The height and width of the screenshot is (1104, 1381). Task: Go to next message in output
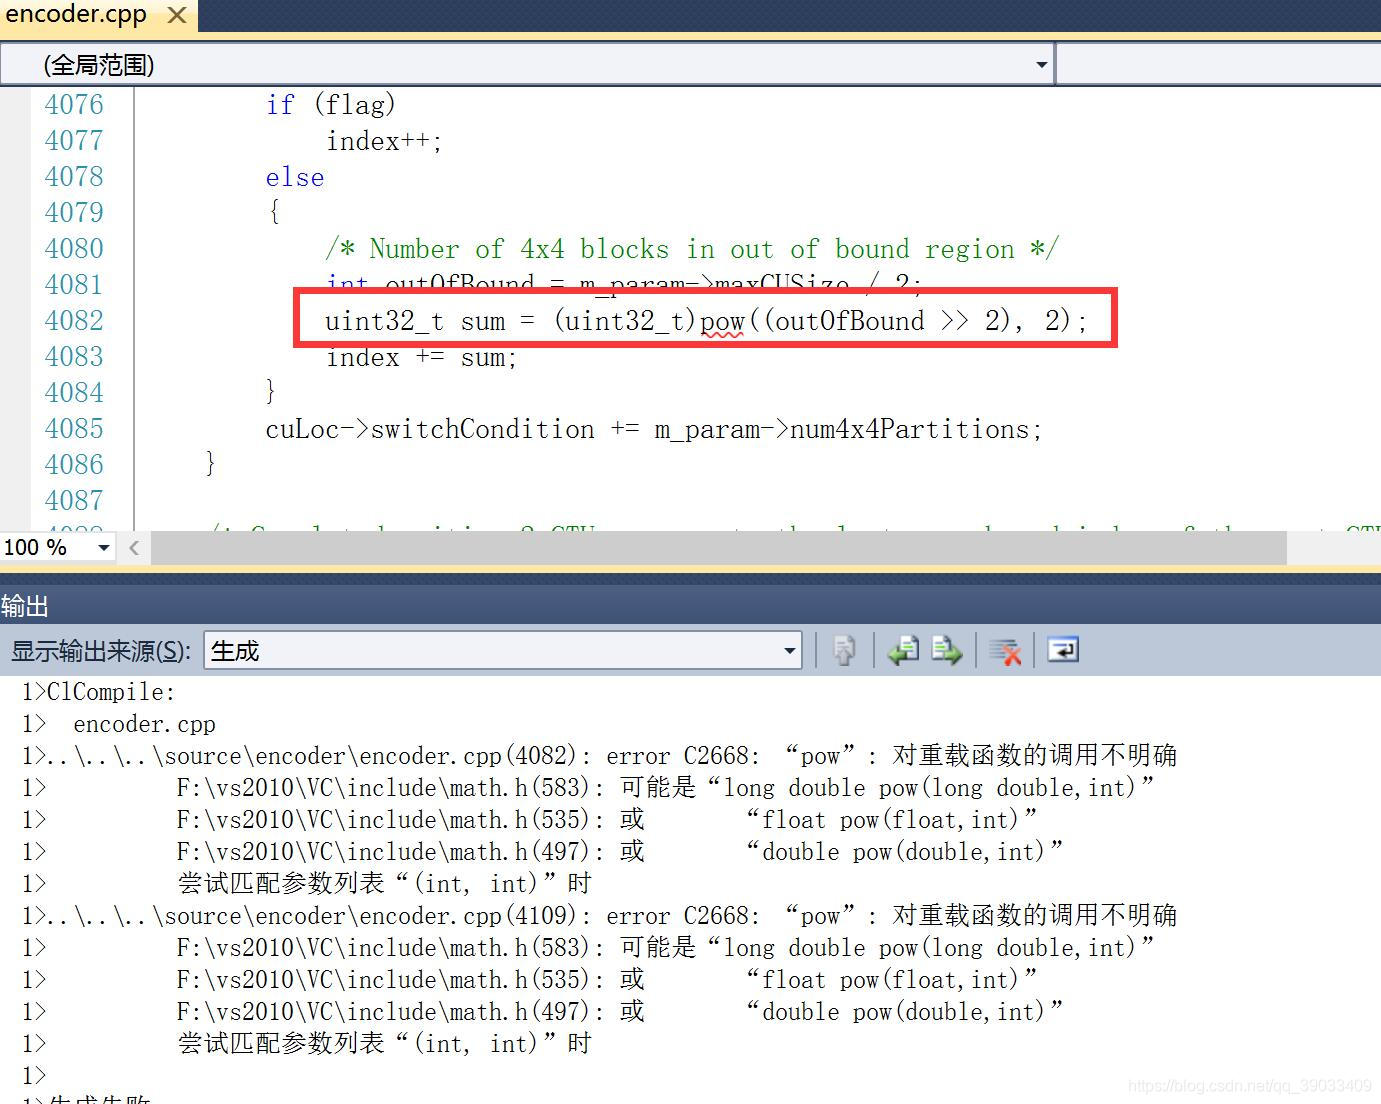(946, 651)
